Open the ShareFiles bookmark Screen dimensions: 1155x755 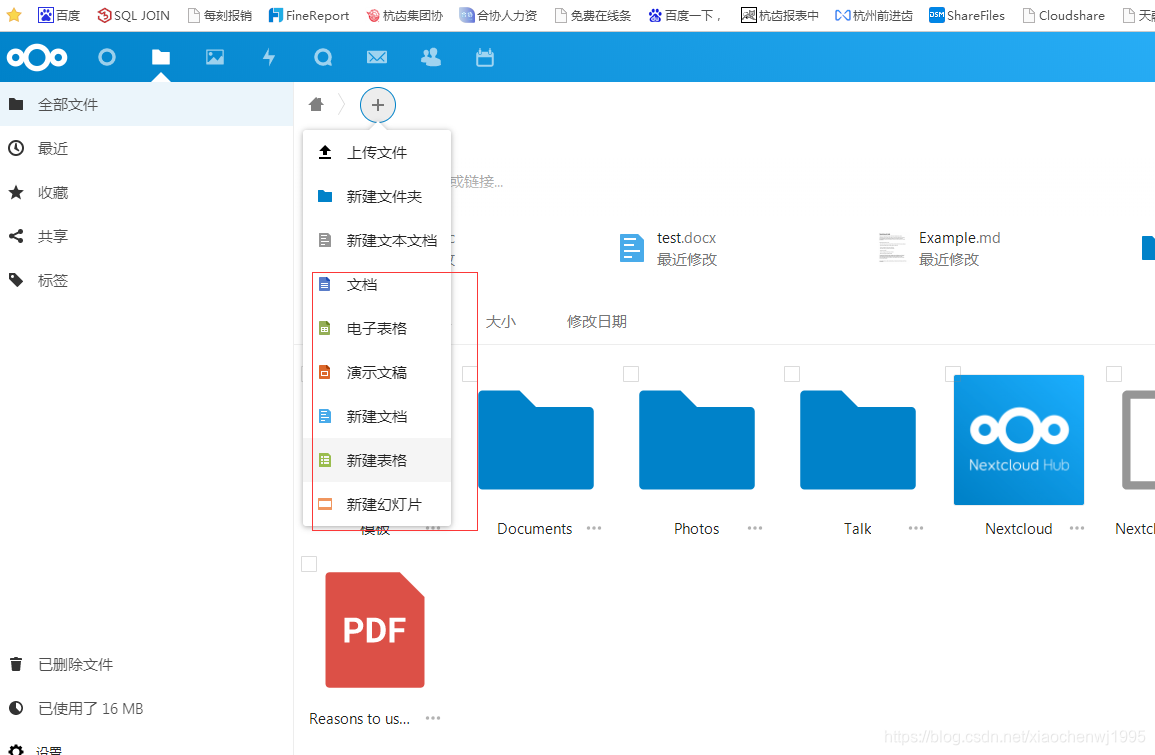click(x=966, y=15)
